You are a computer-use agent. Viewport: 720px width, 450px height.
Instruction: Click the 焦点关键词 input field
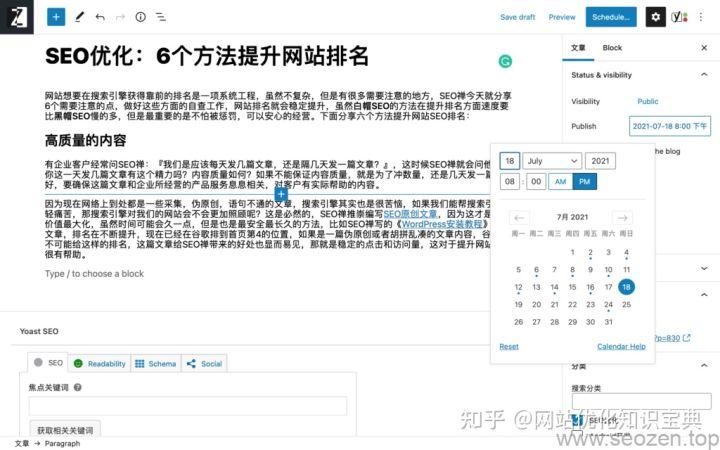tap(145, 405)
